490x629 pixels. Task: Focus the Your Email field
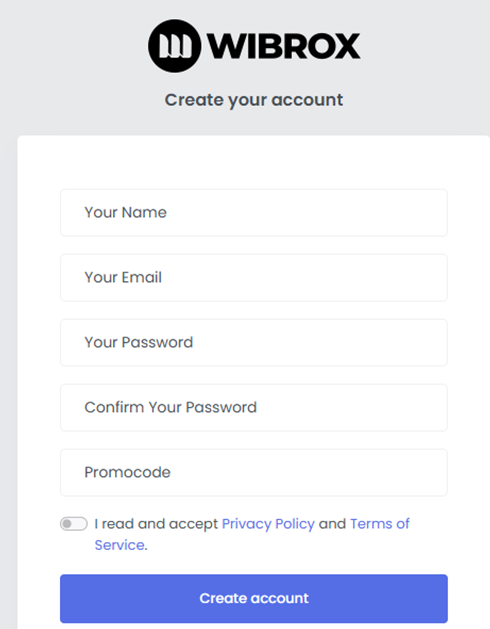click(254, 278)
